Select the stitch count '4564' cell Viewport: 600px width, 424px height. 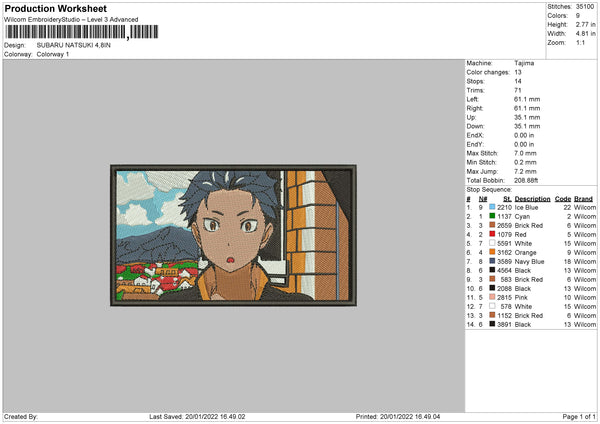(504, 271)
